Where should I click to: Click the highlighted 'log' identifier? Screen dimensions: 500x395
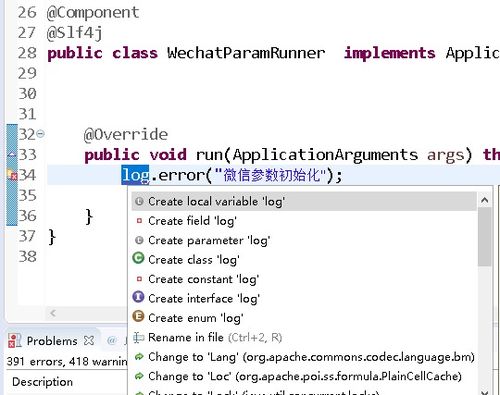(x=135, y=175)
